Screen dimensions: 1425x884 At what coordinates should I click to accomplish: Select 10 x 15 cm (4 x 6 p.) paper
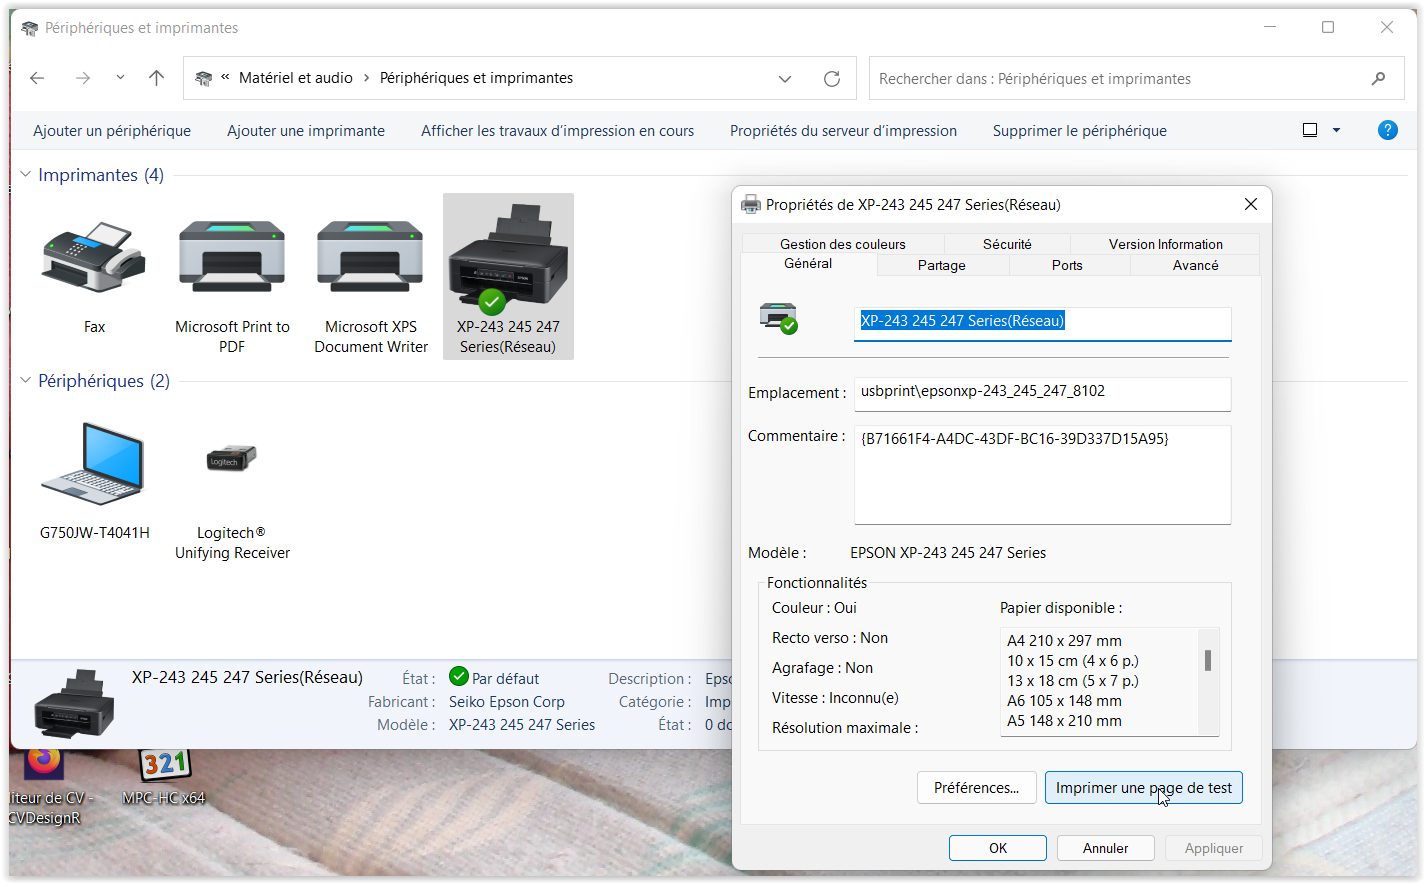coord(1073,661)
